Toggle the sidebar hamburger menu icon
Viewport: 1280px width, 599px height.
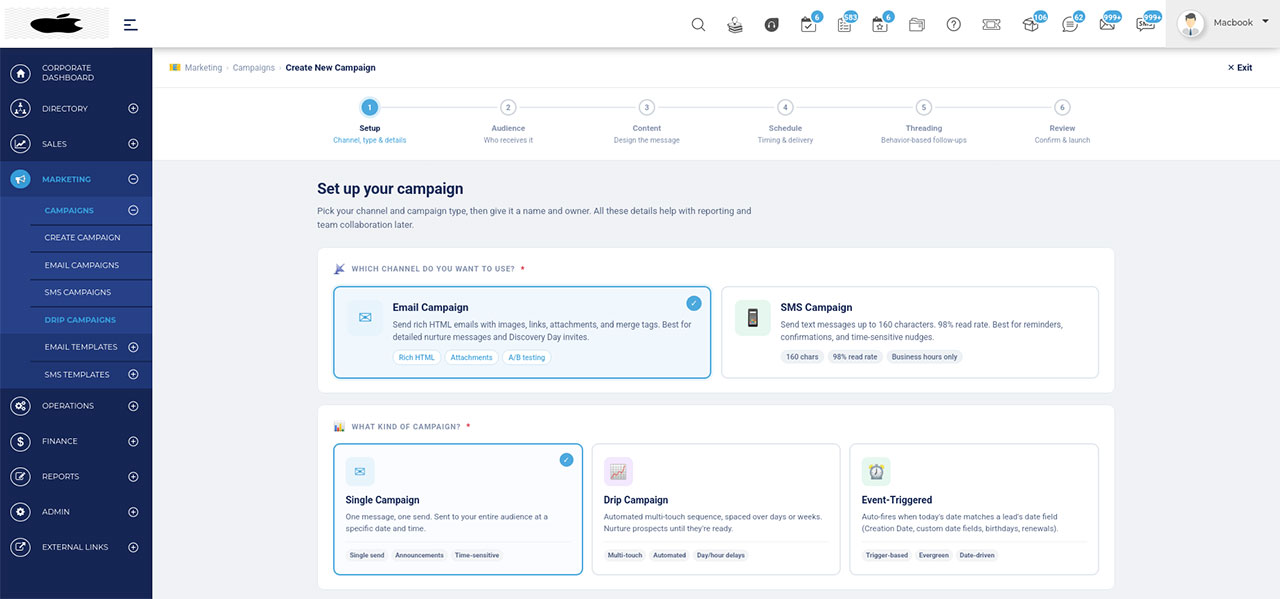point(131,25)
